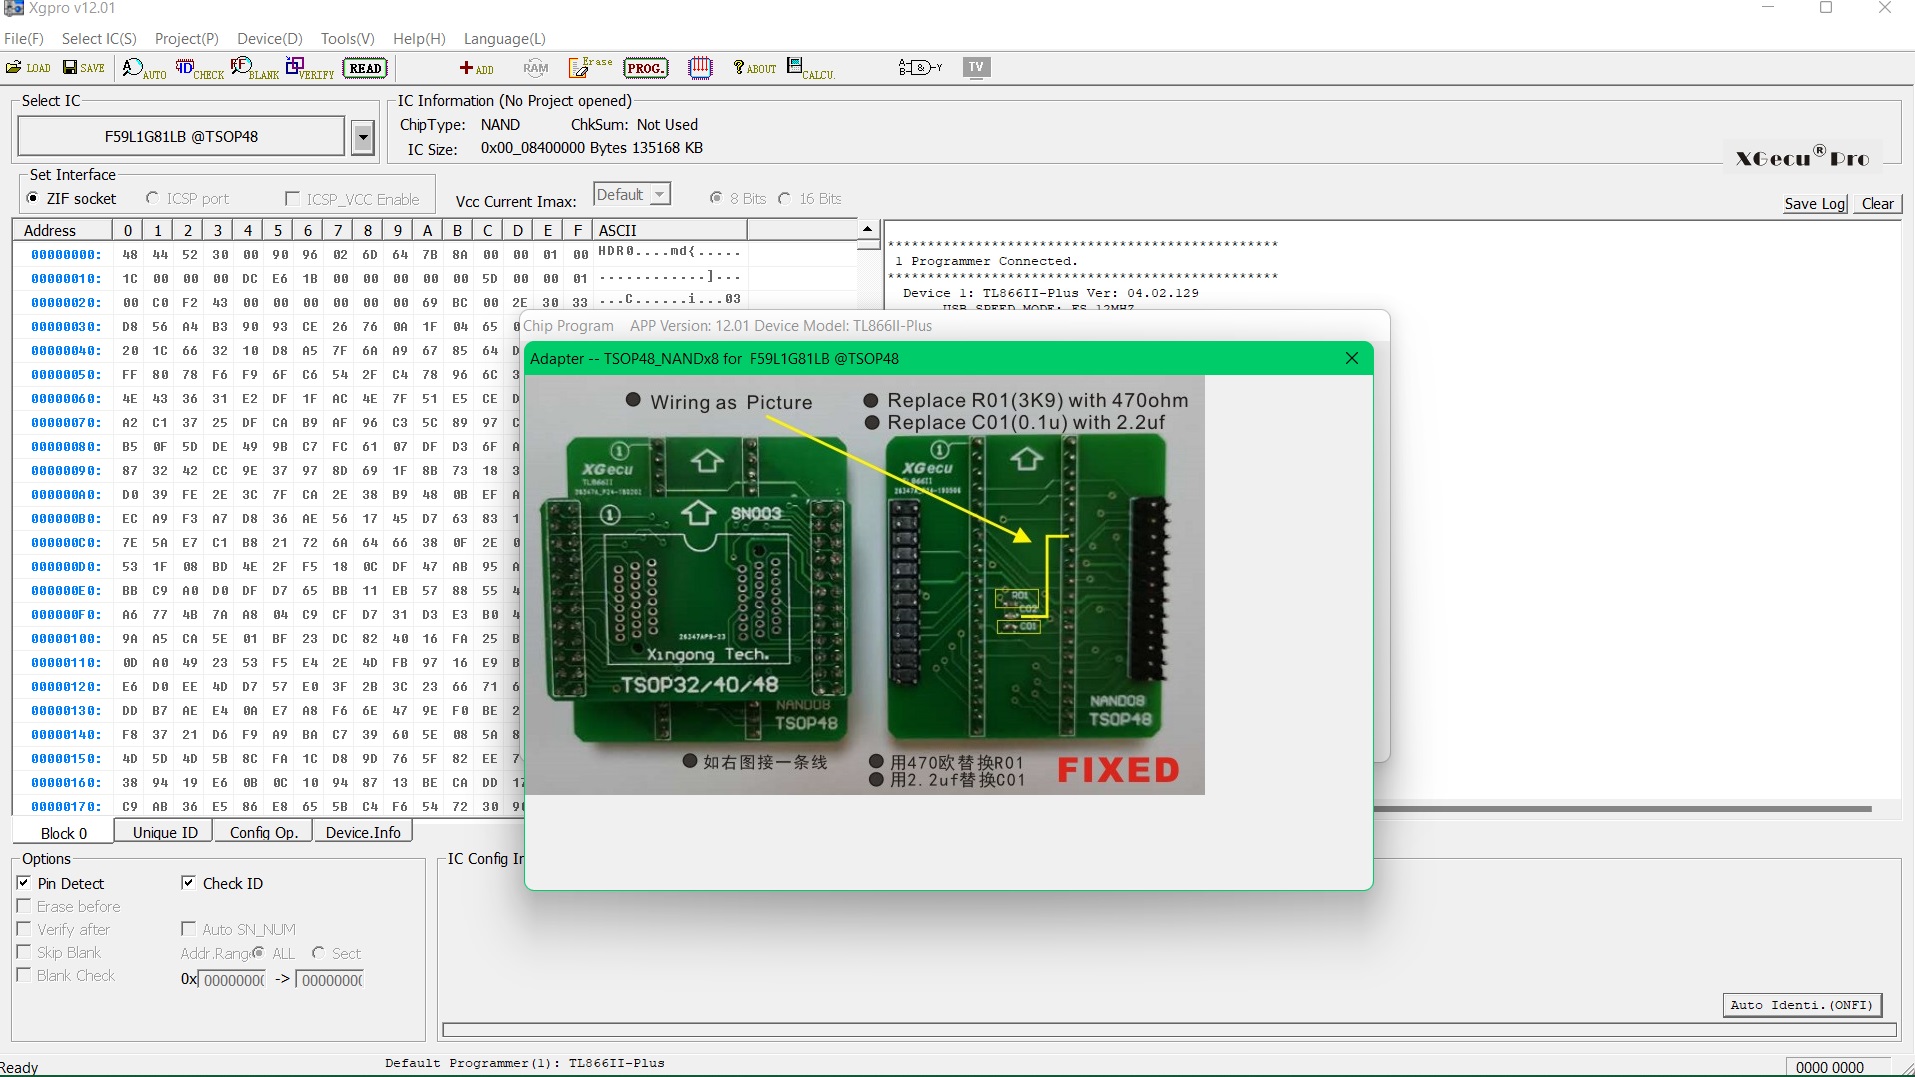Click the ABOUT toolbar icon
Screen dimensions: 1915x1077
pos(754,68)
